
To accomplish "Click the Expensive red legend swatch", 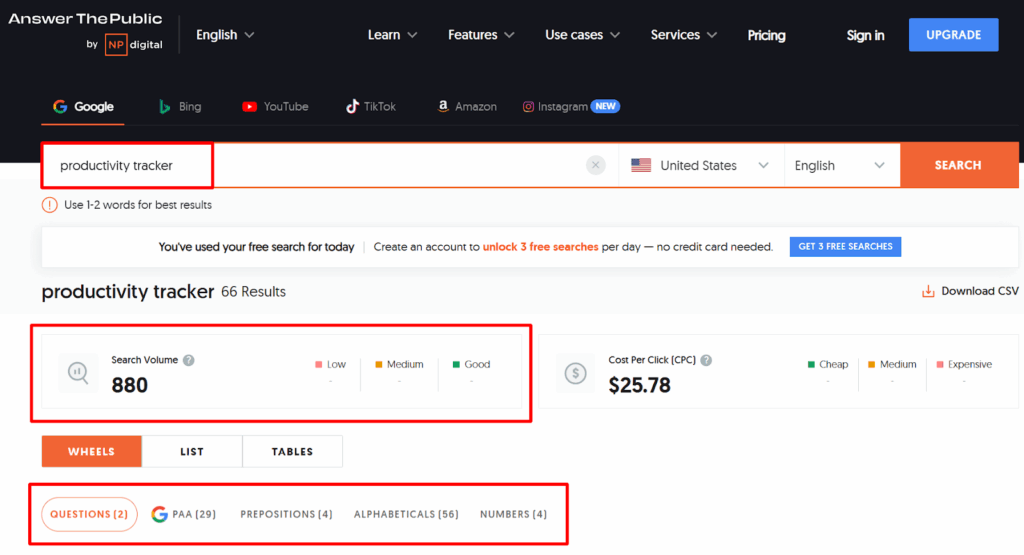I will (x=940, y=364).
